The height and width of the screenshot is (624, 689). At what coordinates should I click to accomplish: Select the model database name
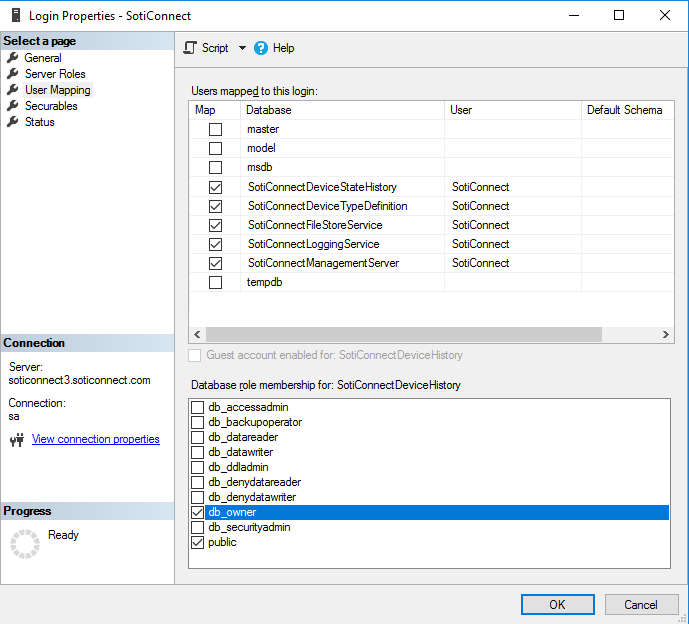(261, 148)
